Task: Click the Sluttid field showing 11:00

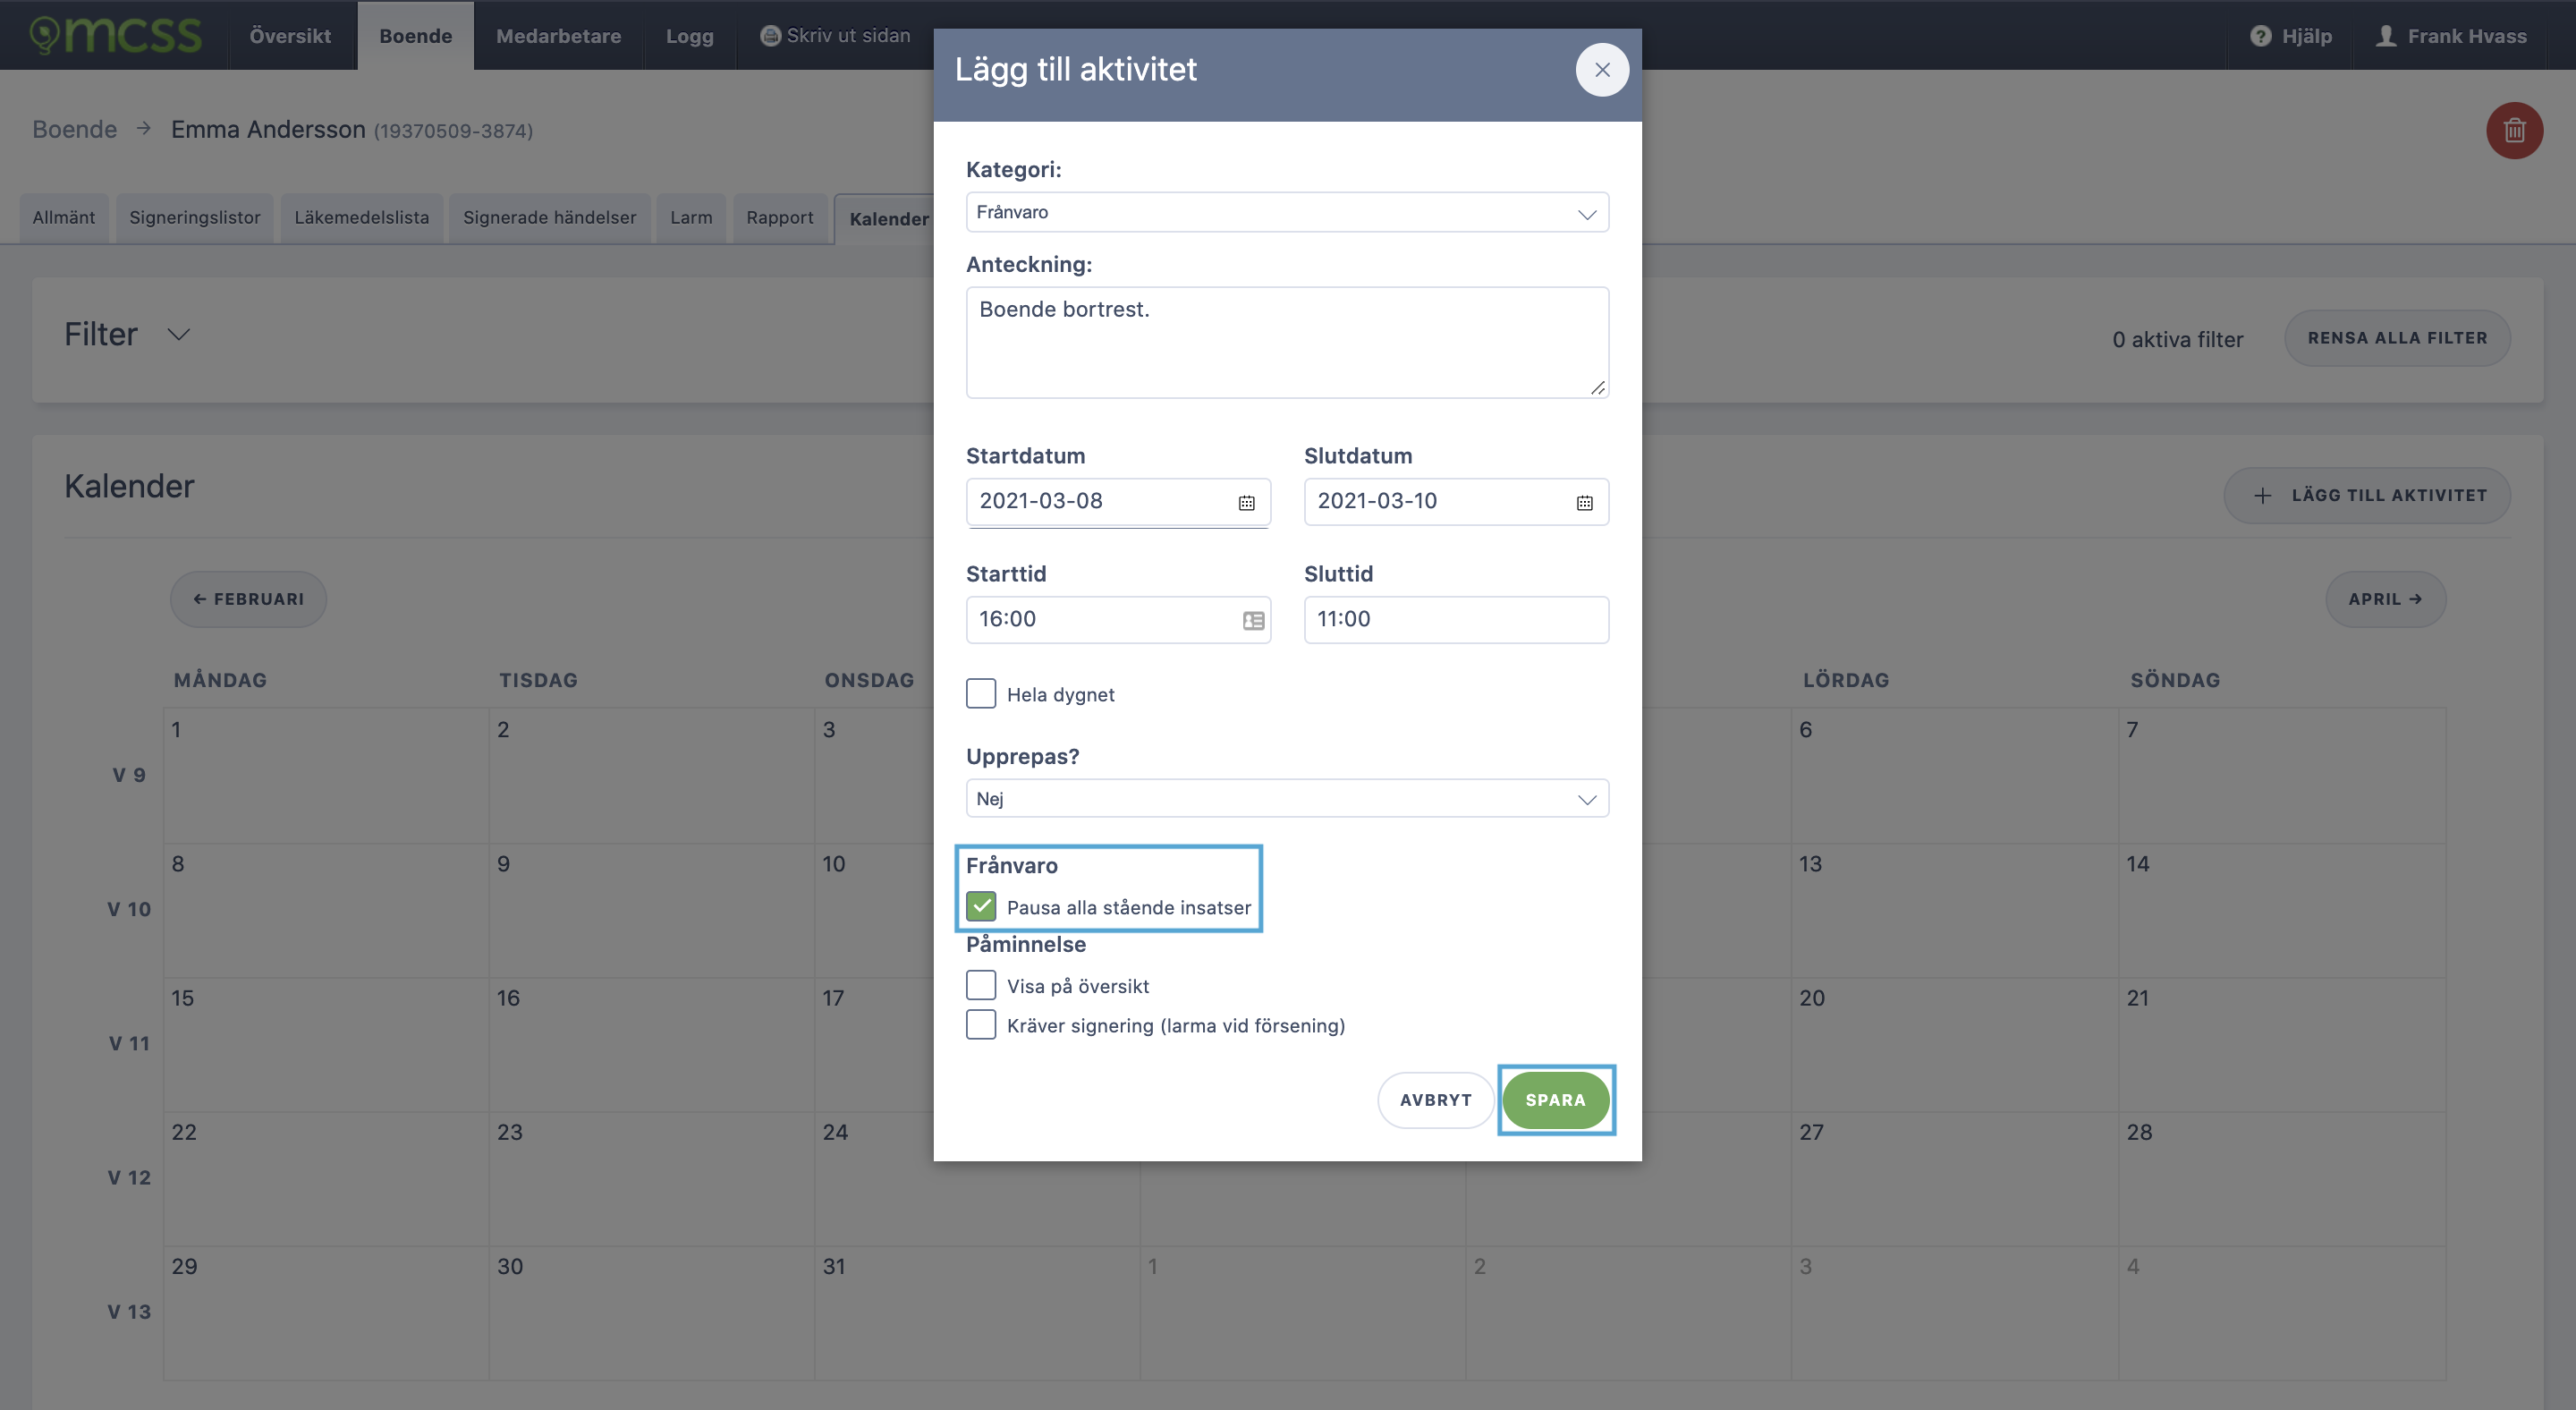Action: coord(1456,620)
